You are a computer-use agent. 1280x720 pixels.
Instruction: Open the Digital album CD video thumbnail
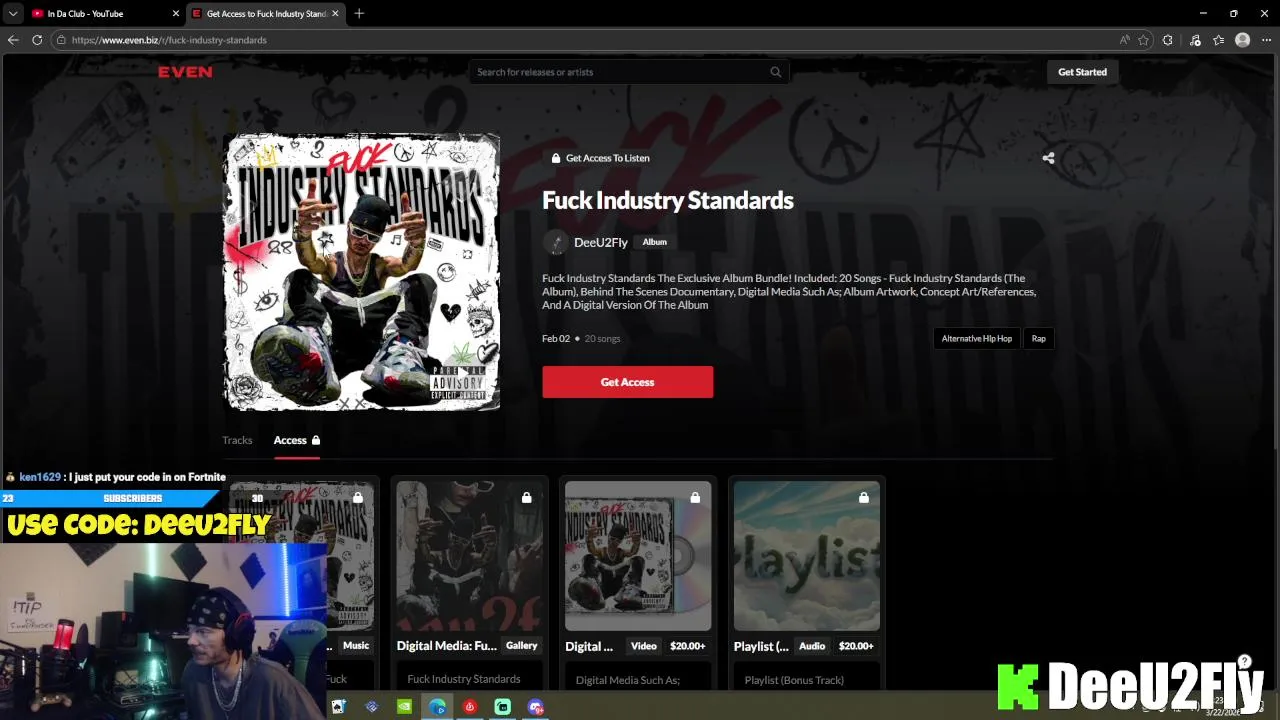(x=638, y=556)
